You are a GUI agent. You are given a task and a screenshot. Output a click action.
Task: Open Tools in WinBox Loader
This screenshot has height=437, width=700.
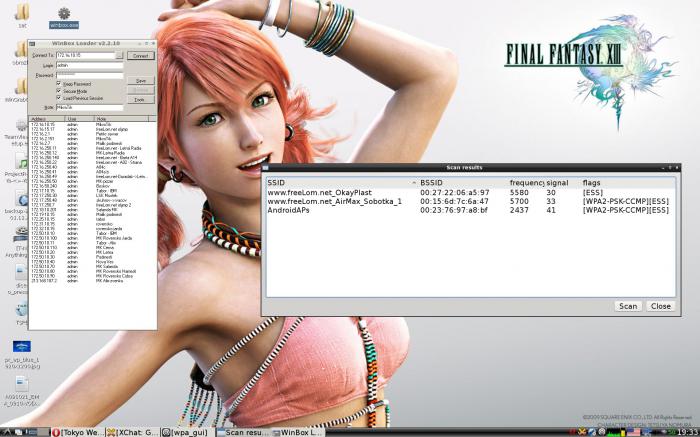coord(141,100)
